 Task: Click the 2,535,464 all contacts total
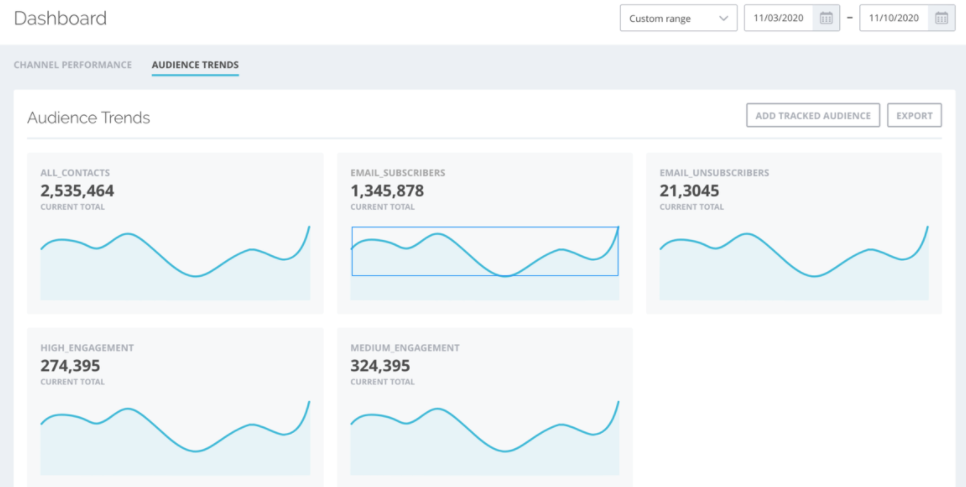pos(77,190)
